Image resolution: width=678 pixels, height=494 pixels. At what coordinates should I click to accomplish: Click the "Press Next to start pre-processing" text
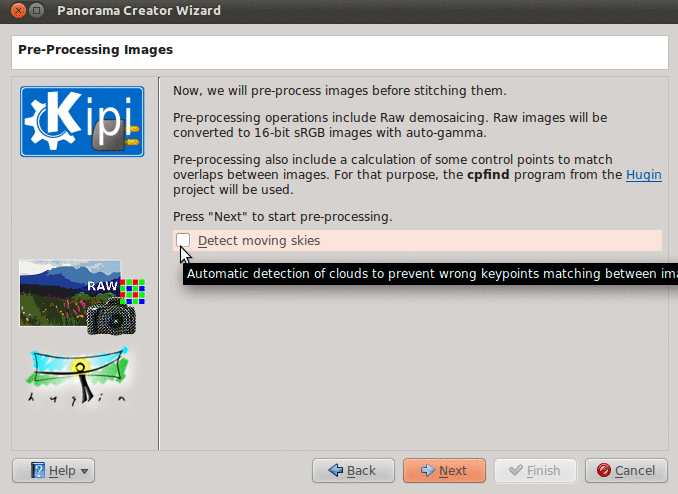pos(282,217)
